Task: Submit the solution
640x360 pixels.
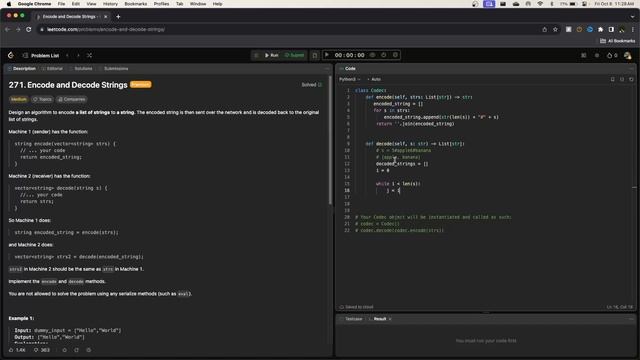Action: (294, 55)
